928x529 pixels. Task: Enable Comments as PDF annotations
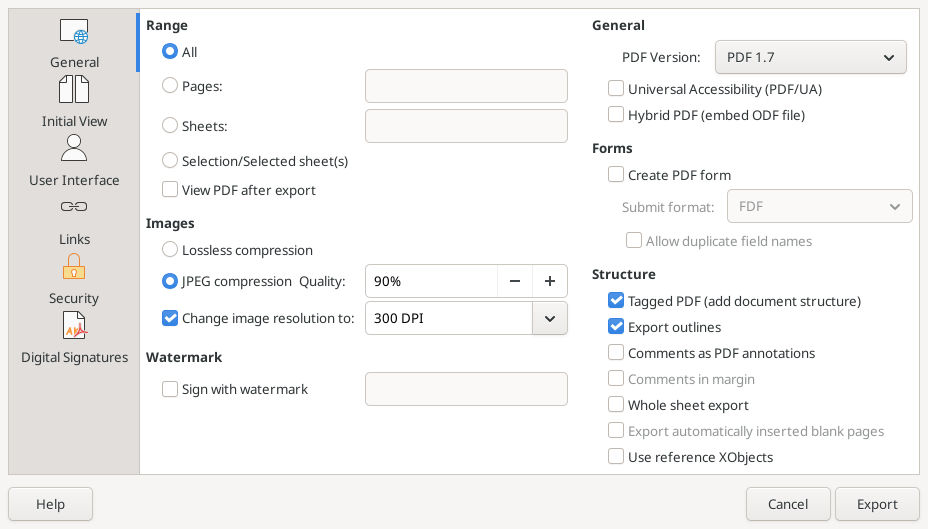tap(616, 353)
